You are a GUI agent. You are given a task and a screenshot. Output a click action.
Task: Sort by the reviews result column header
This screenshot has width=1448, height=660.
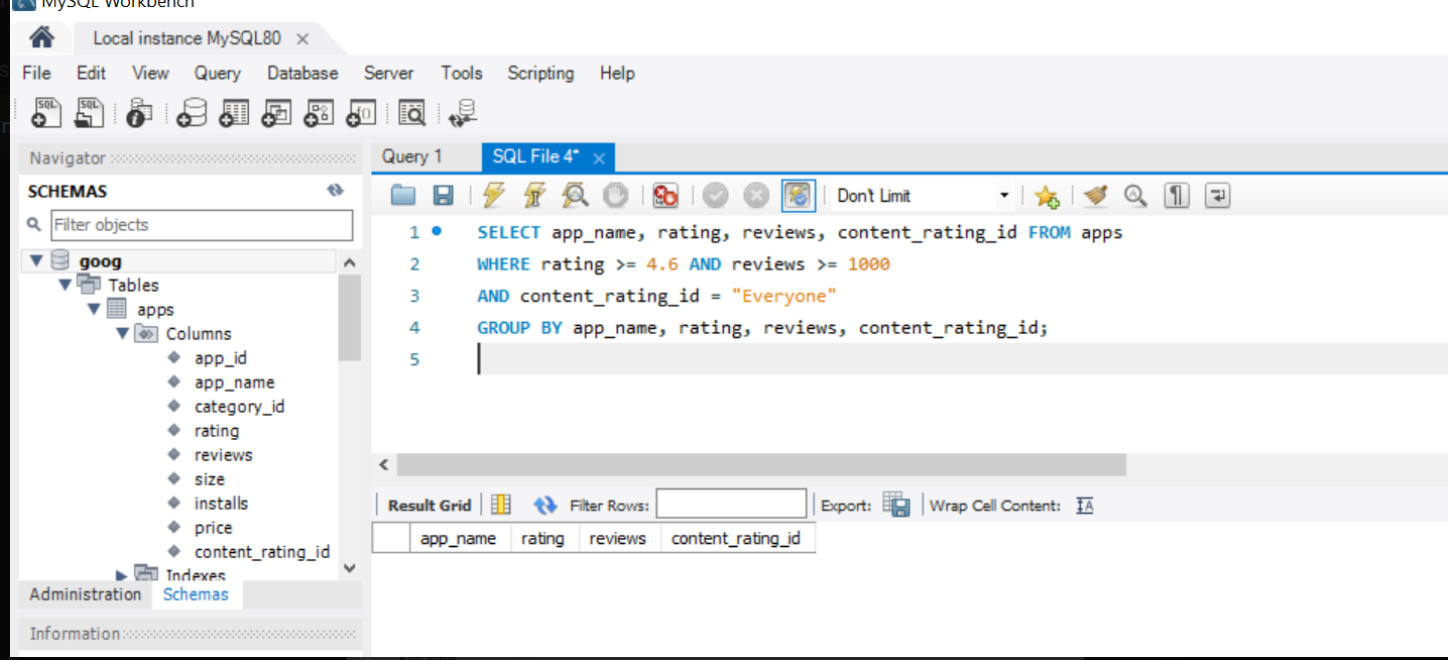click(x=617, y=538)
